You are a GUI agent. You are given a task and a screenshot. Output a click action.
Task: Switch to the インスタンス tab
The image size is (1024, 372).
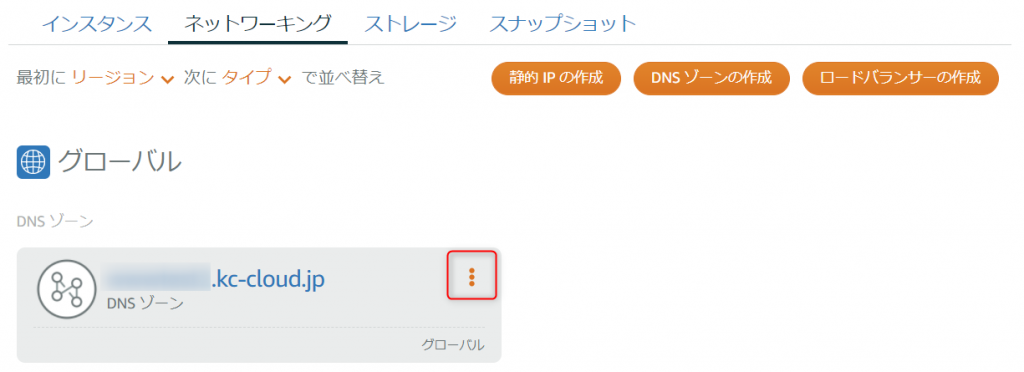(97, 24)
